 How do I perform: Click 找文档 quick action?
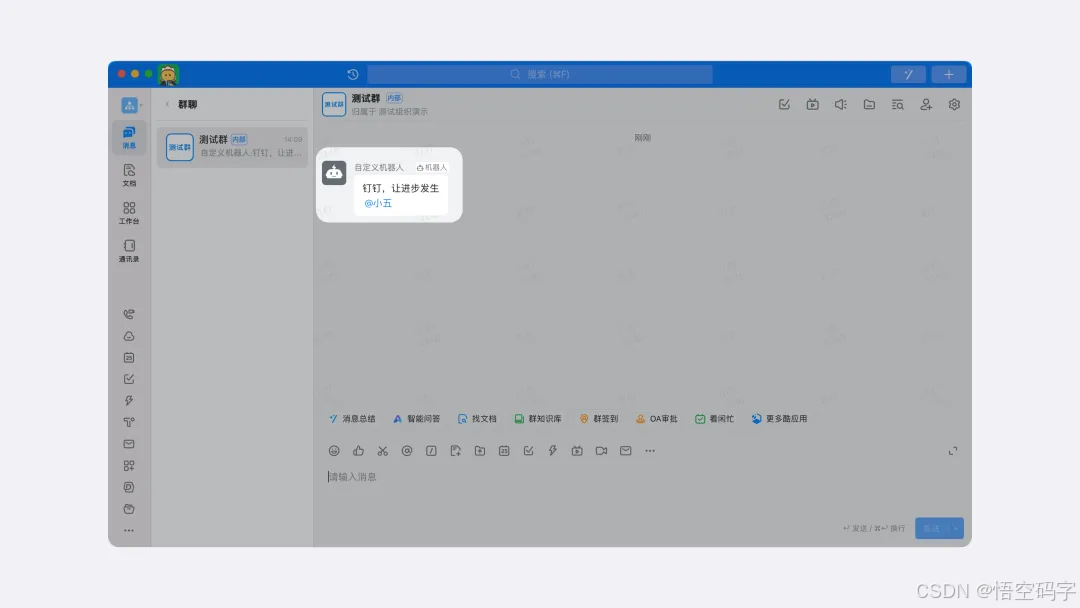[x=477, y=419]
